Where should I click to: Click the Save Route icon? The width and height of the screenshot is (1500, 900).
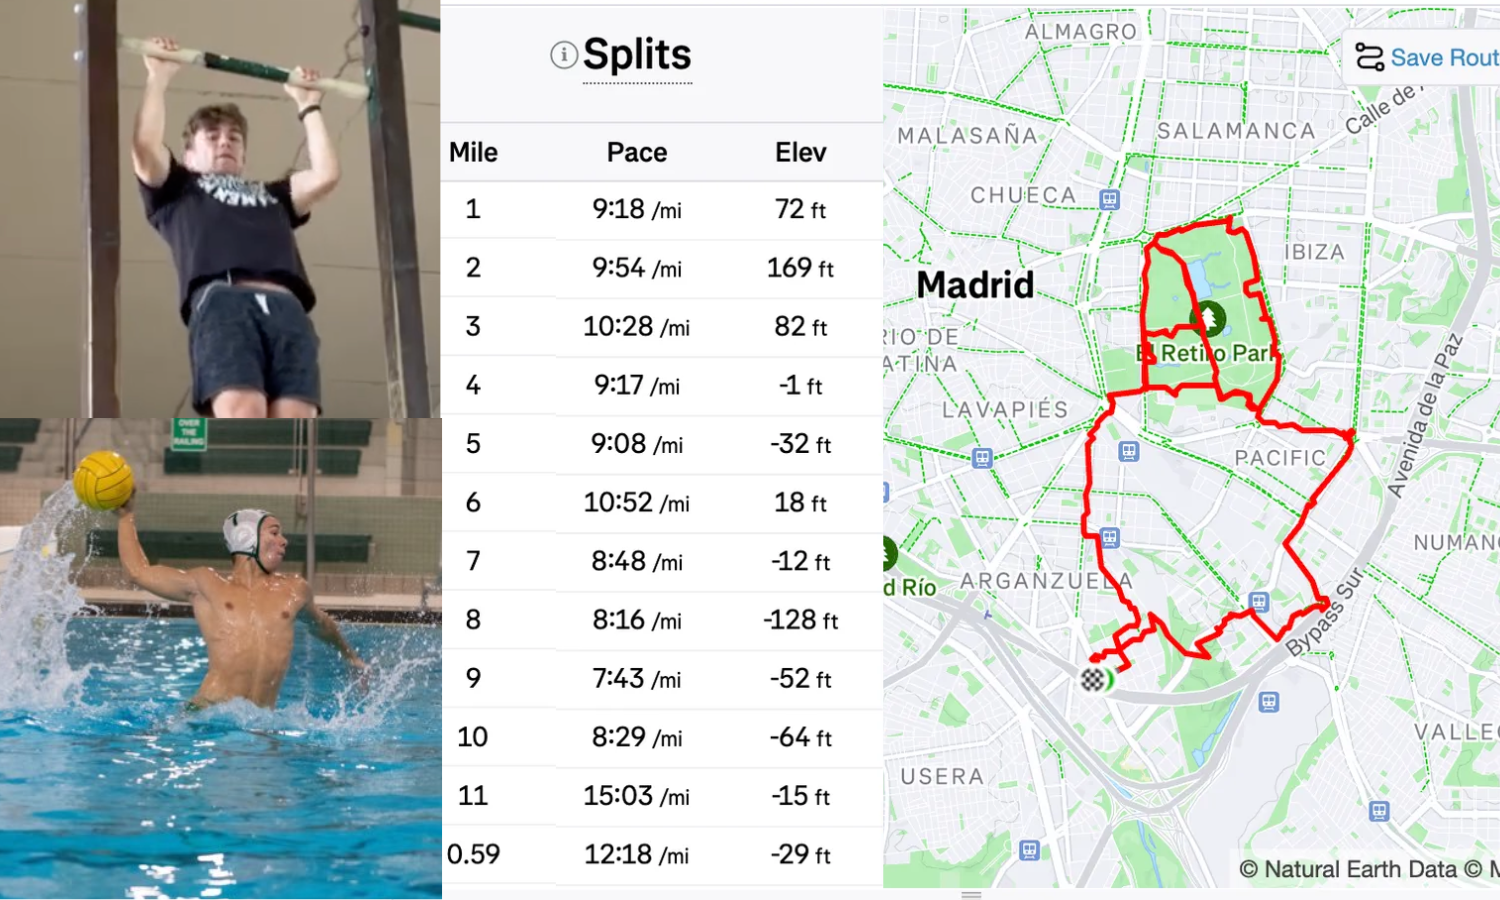tap(1369, 58)
